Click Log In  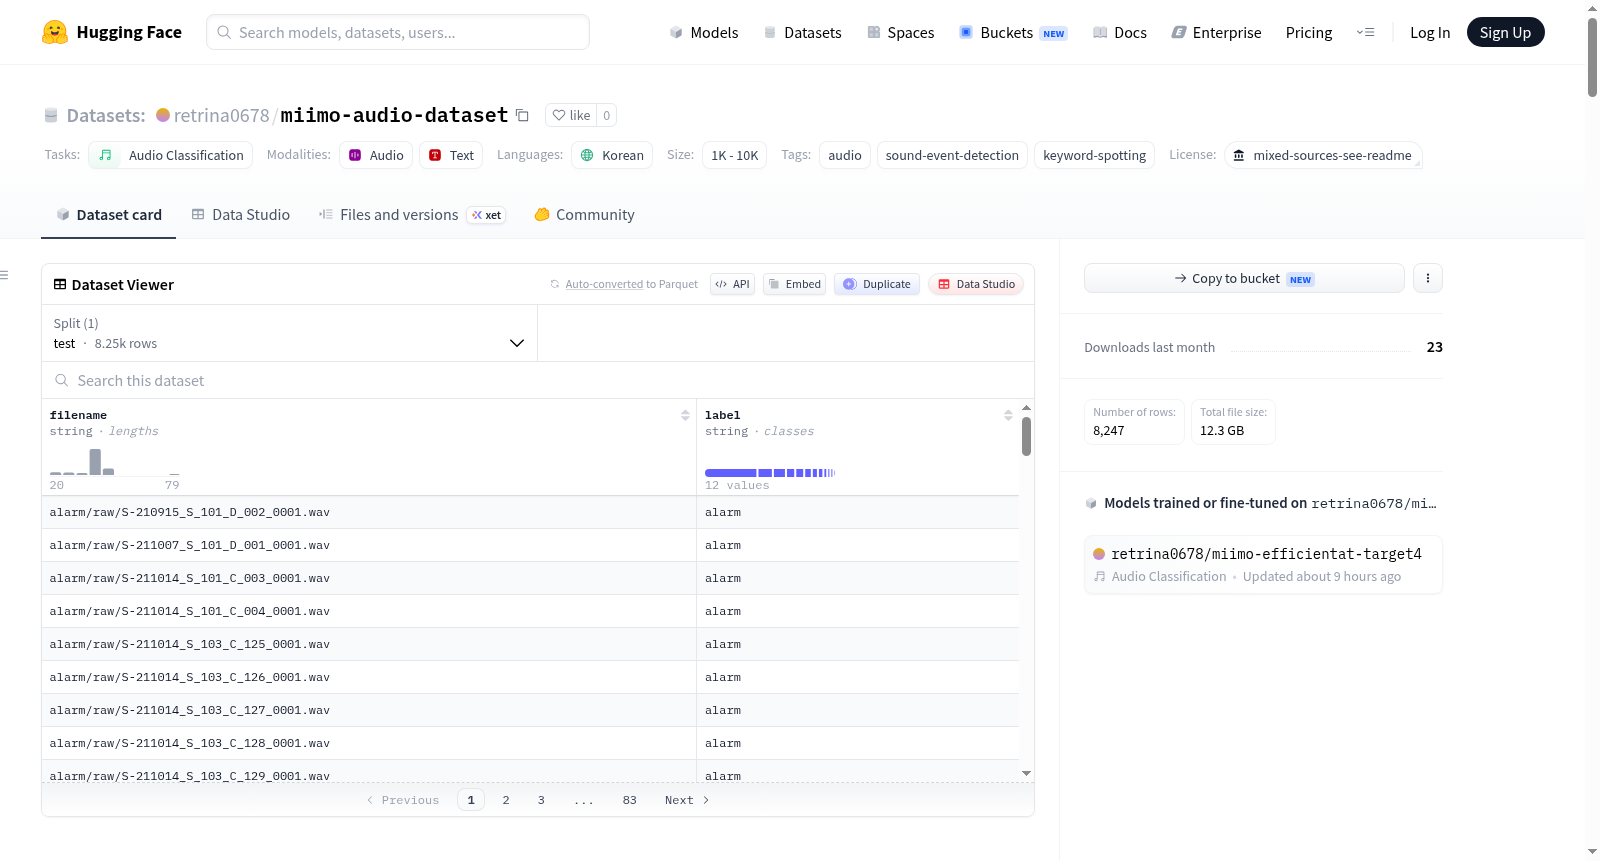point(1430,32)
